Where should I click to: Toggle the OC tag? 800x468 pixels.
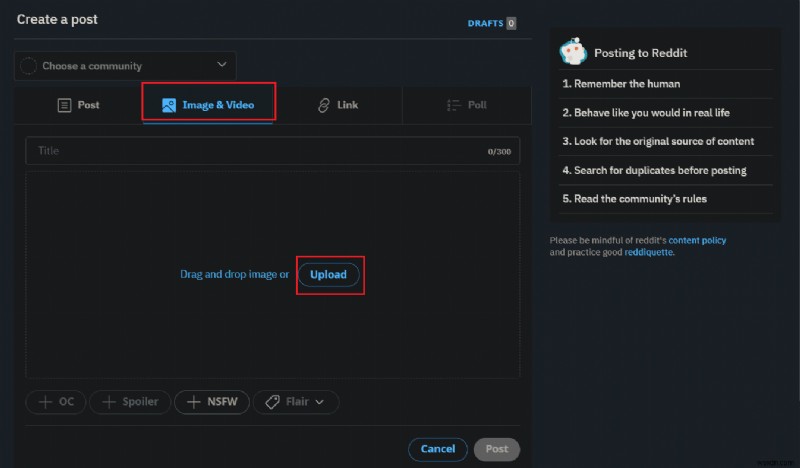[56, 402]
